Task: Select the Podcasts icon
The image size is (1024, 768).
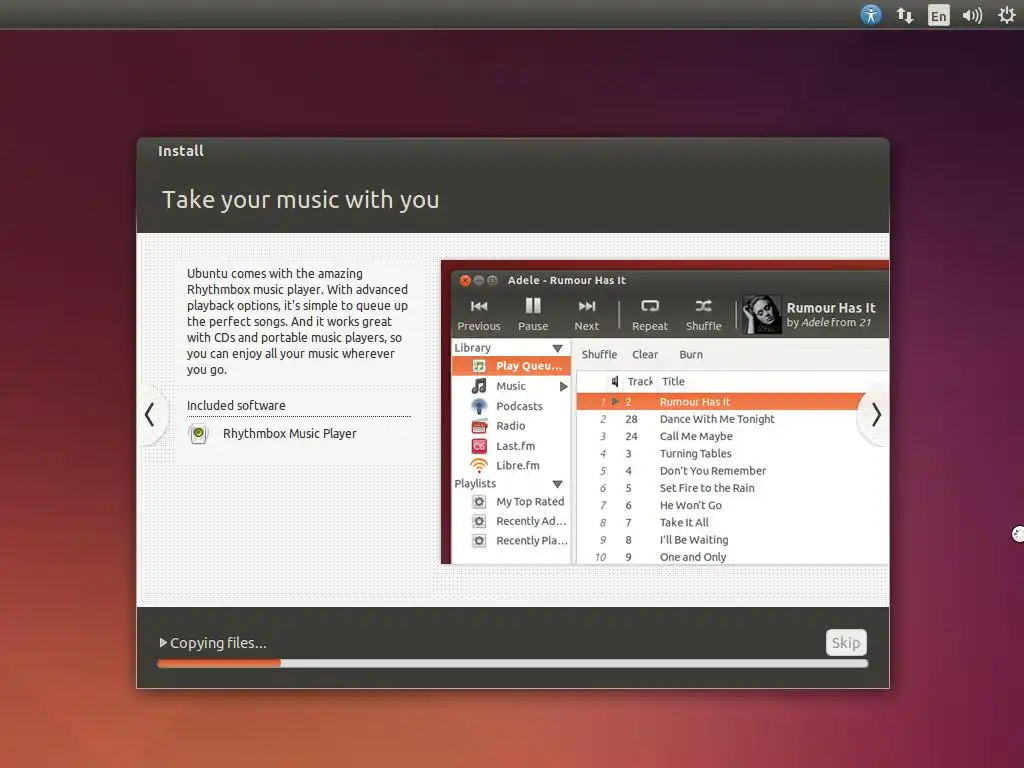Action: [x=479, y=406]
